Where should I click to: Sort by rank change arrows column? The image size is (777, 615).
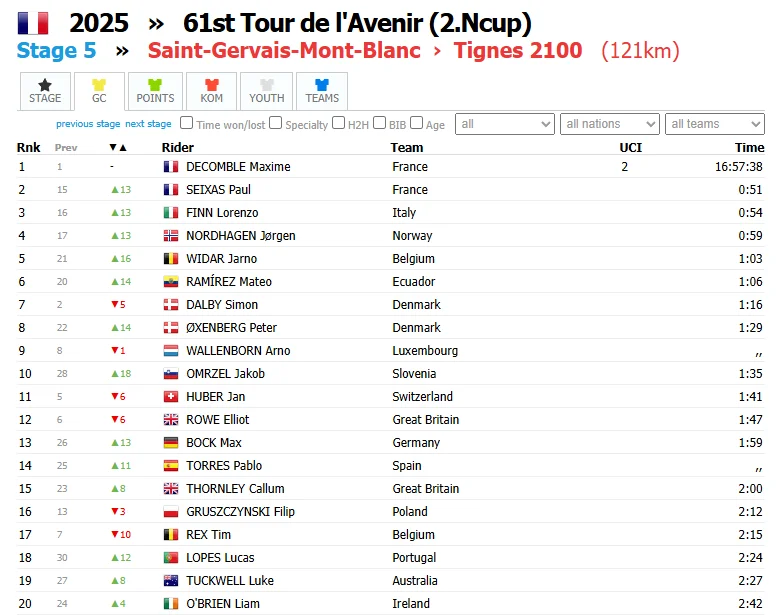118,147
